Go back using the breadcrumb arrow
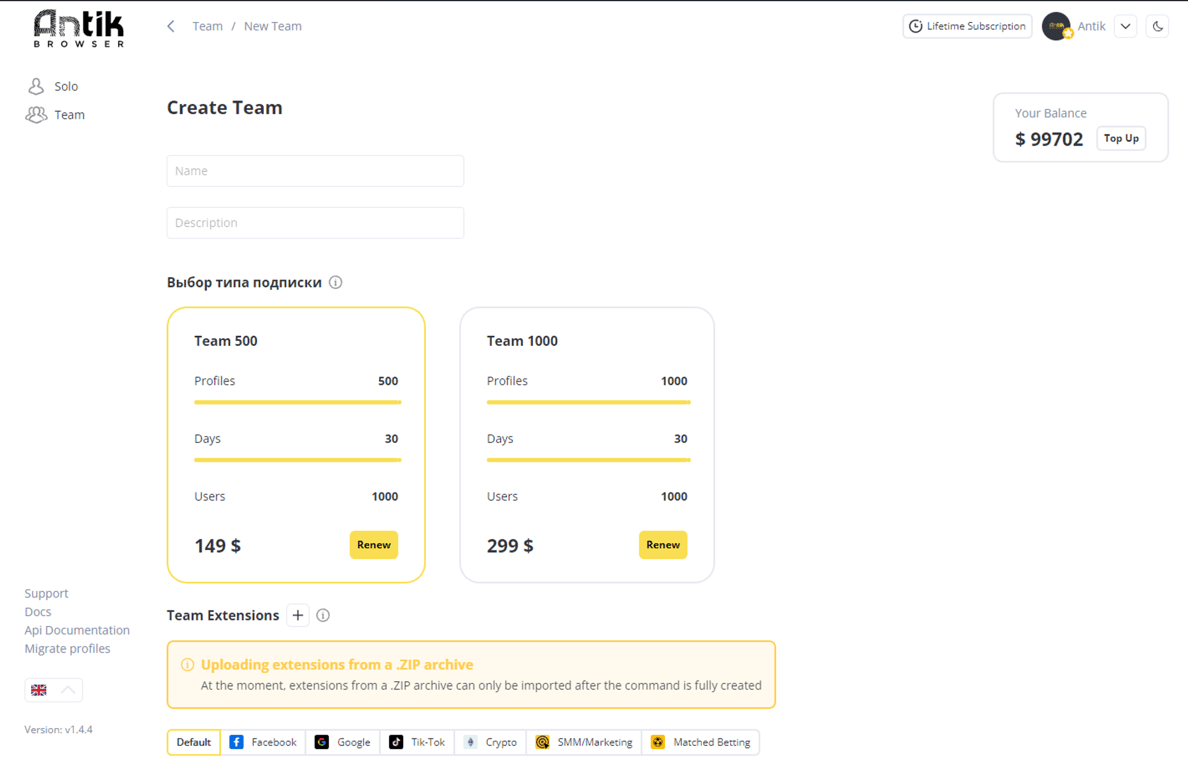The height and width of the screenshot is (768, 1188). click(x=171, y=27)
